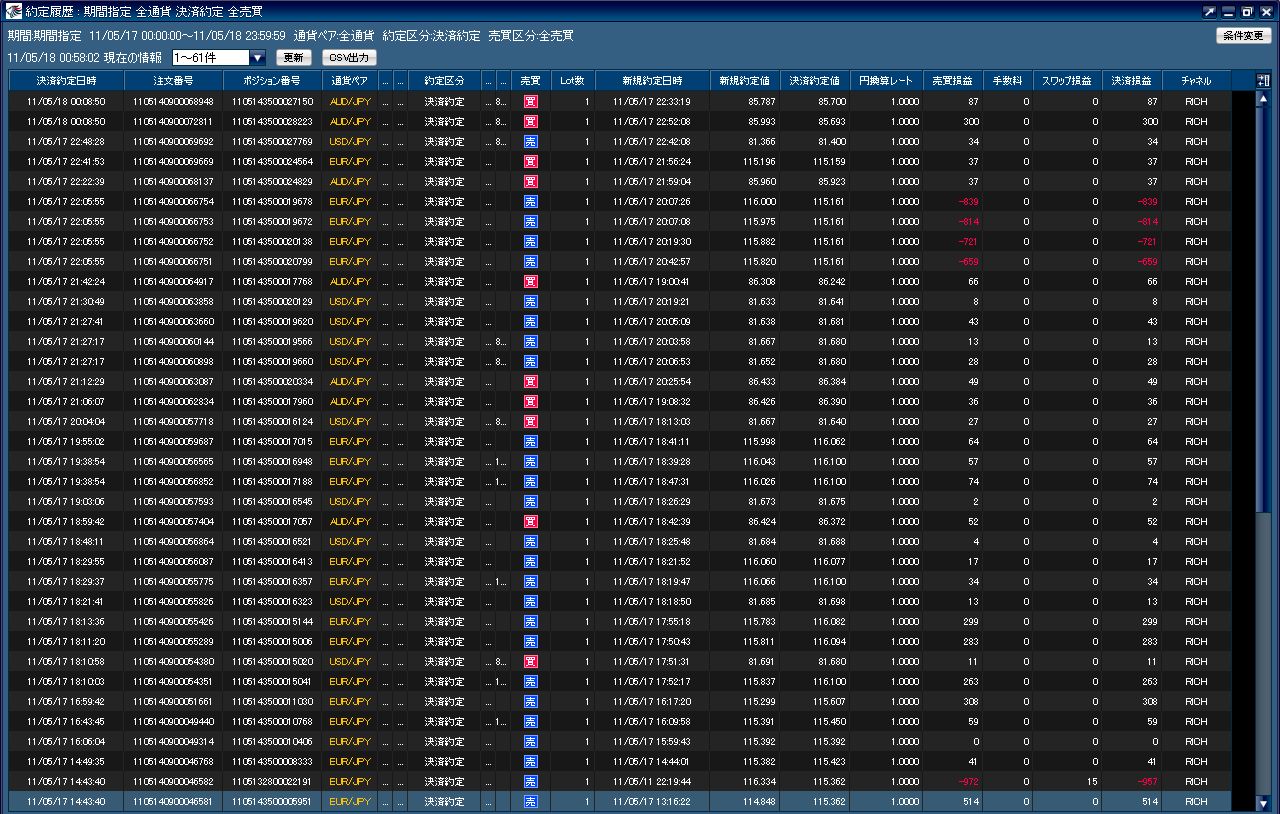
Task: Click the 売 badge in the 21:30:49 row
Action: point(531,302)
